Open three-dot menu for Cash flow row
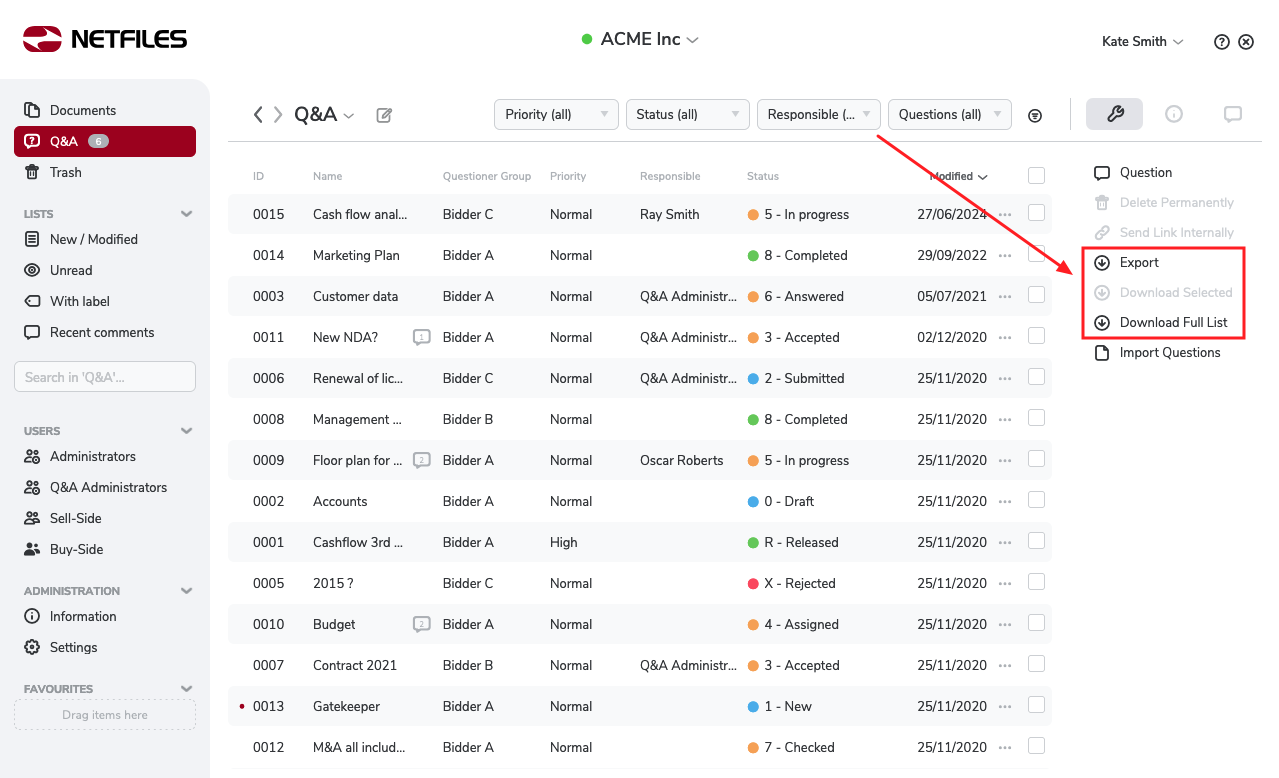Screen dimensions: 1279x778 tap(1005, 214)
